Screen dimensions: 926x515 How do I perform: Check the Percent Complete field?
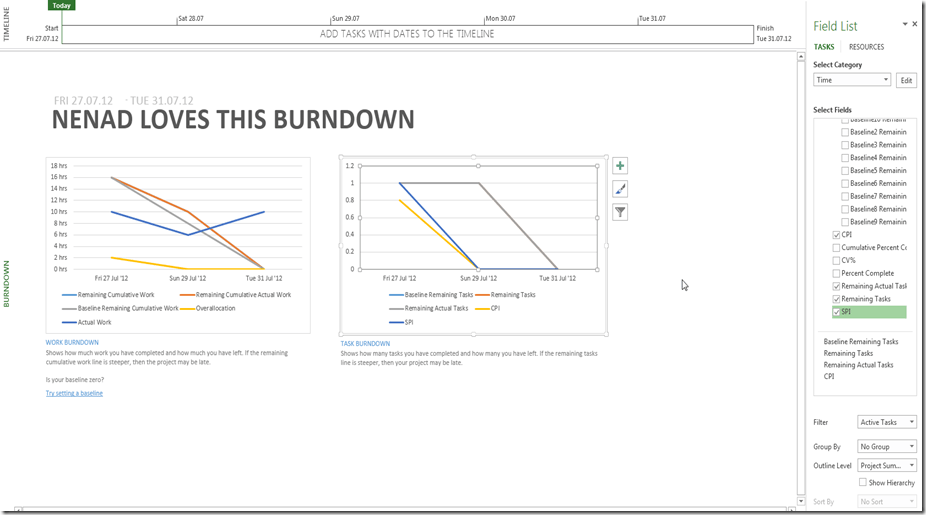coord(837,273)
